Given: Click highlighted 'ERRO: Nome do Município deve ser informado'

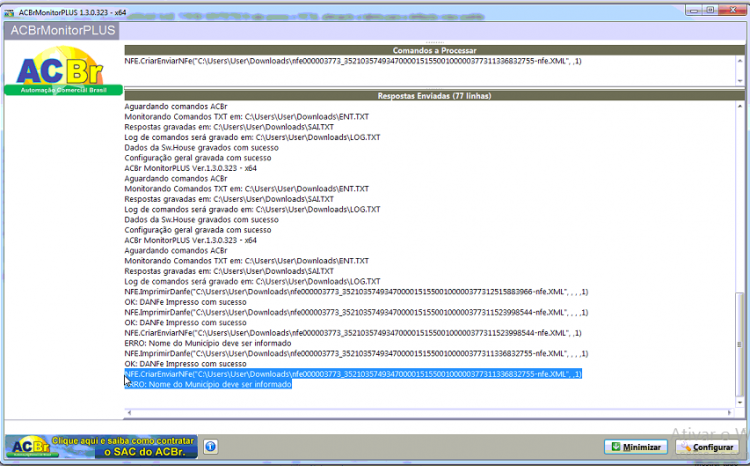Looking at the screenshot, I should [208, 384].
